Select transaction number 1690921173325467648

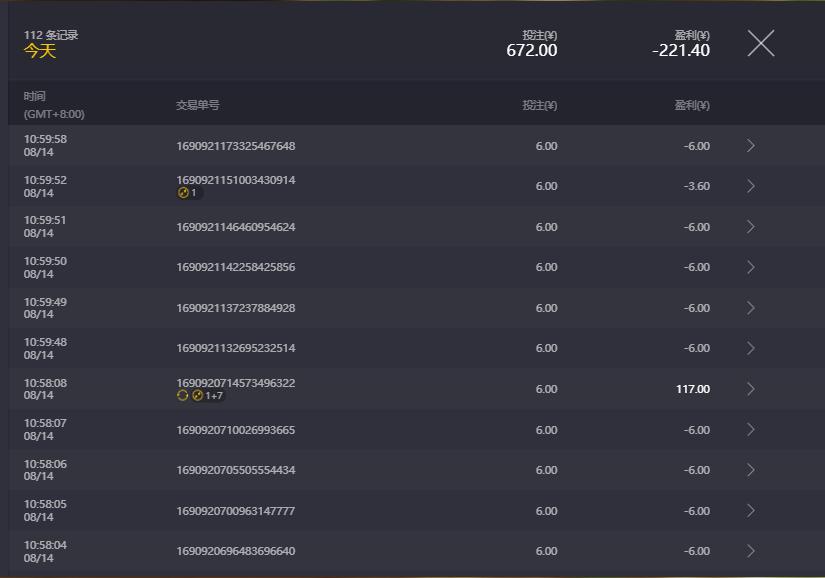tap(236, 146)
